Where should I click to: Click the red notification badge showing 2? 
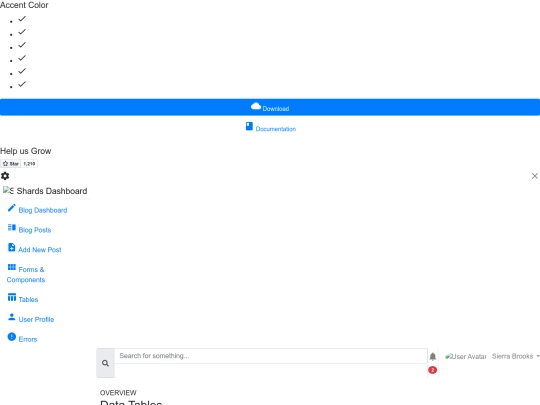433,370
